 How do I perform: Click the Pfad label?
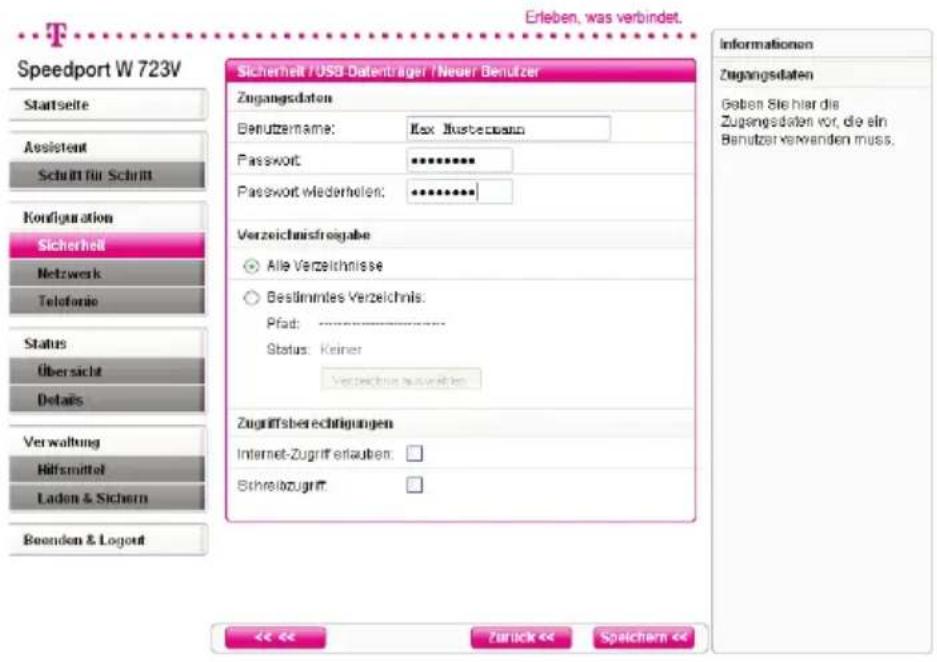point(283,324)
